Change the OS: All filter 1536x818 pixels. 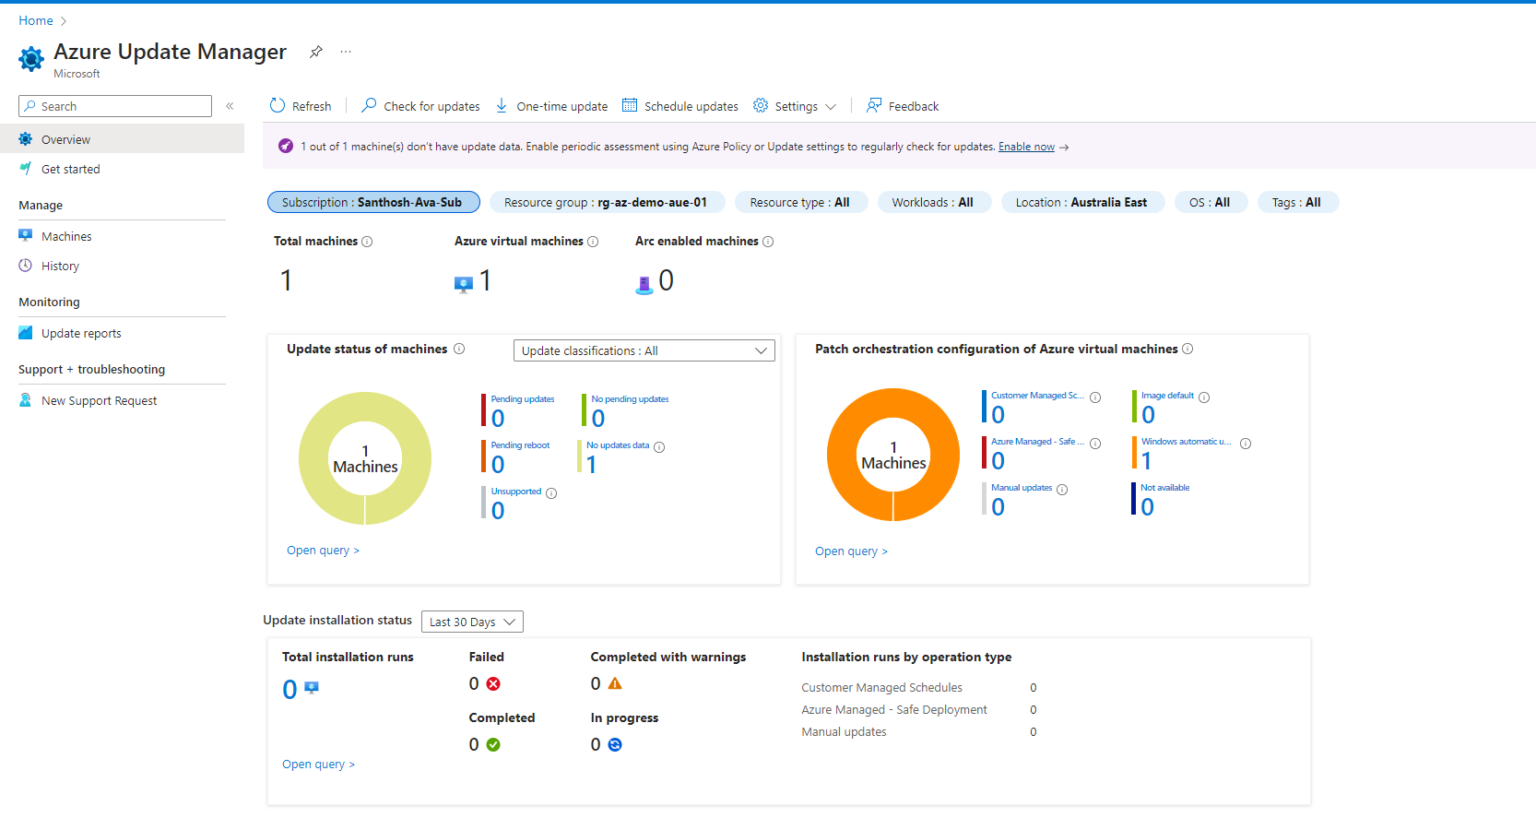(1211, 201)
